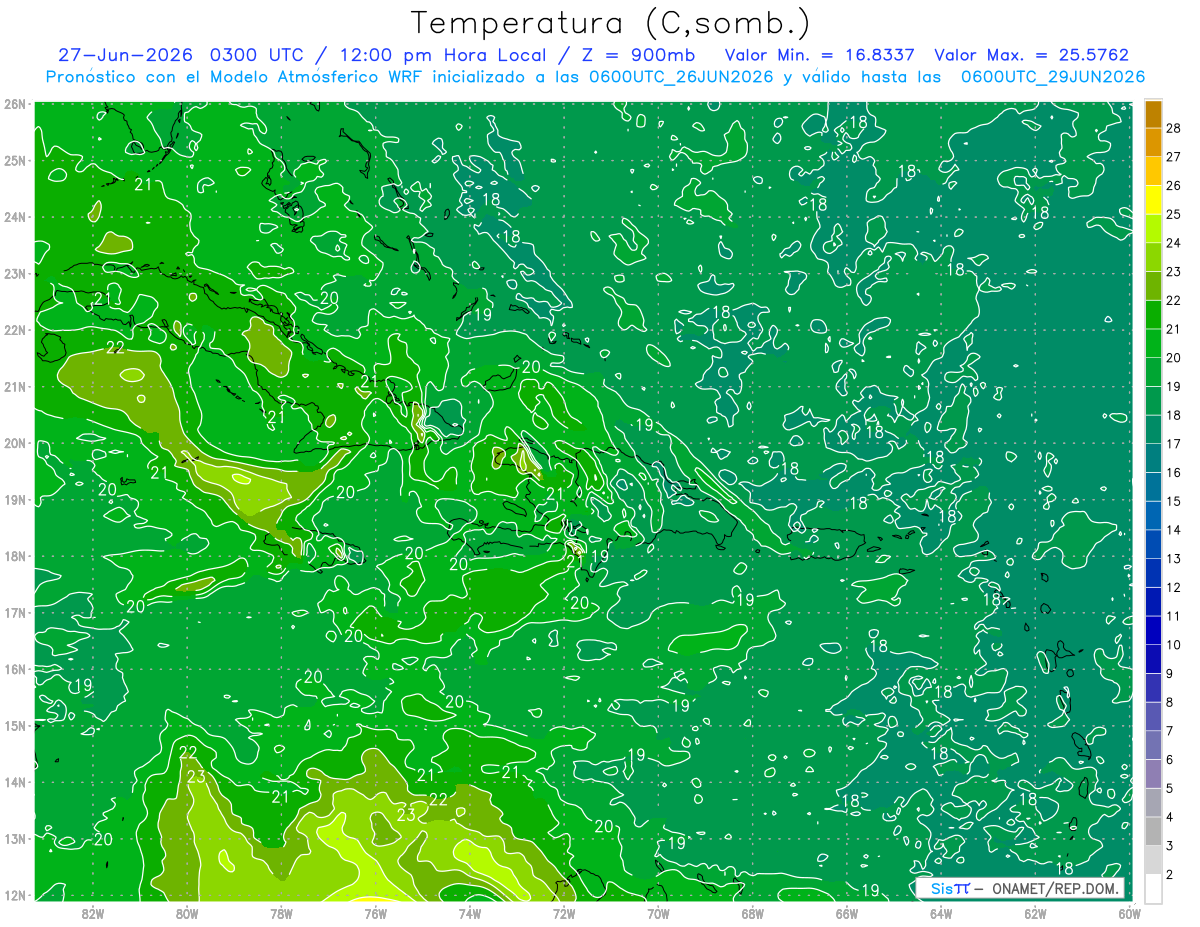The image size is (1200, 927).
Task: Click the "16" label on the color scale
Action: (x=1174, y=472)
